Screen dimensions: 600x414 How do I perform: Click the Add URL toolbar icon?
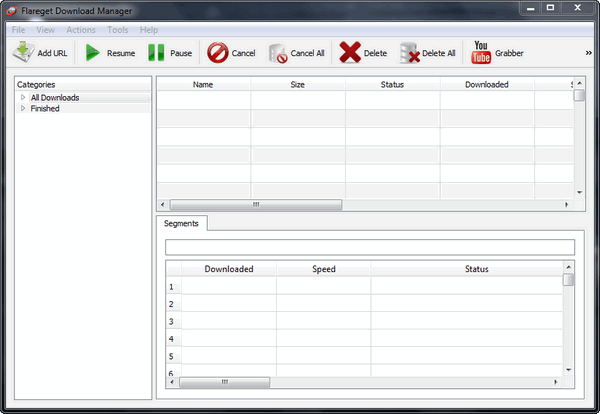23,52
